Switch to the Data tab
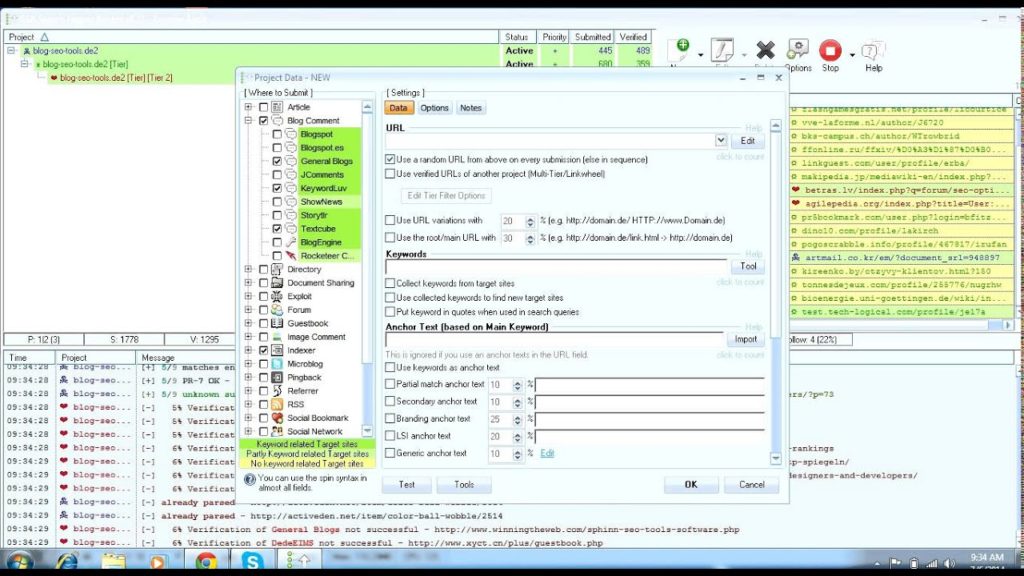Viewport: 1024px width, 576px height. coord(398,108)
